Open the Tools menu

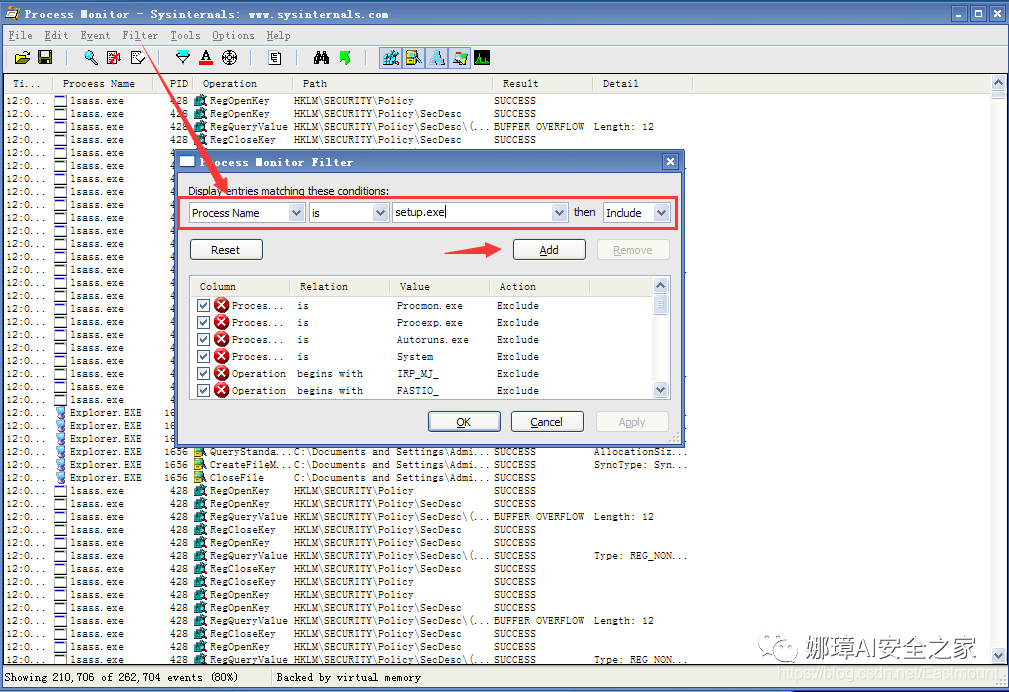[x=185, y=35]
